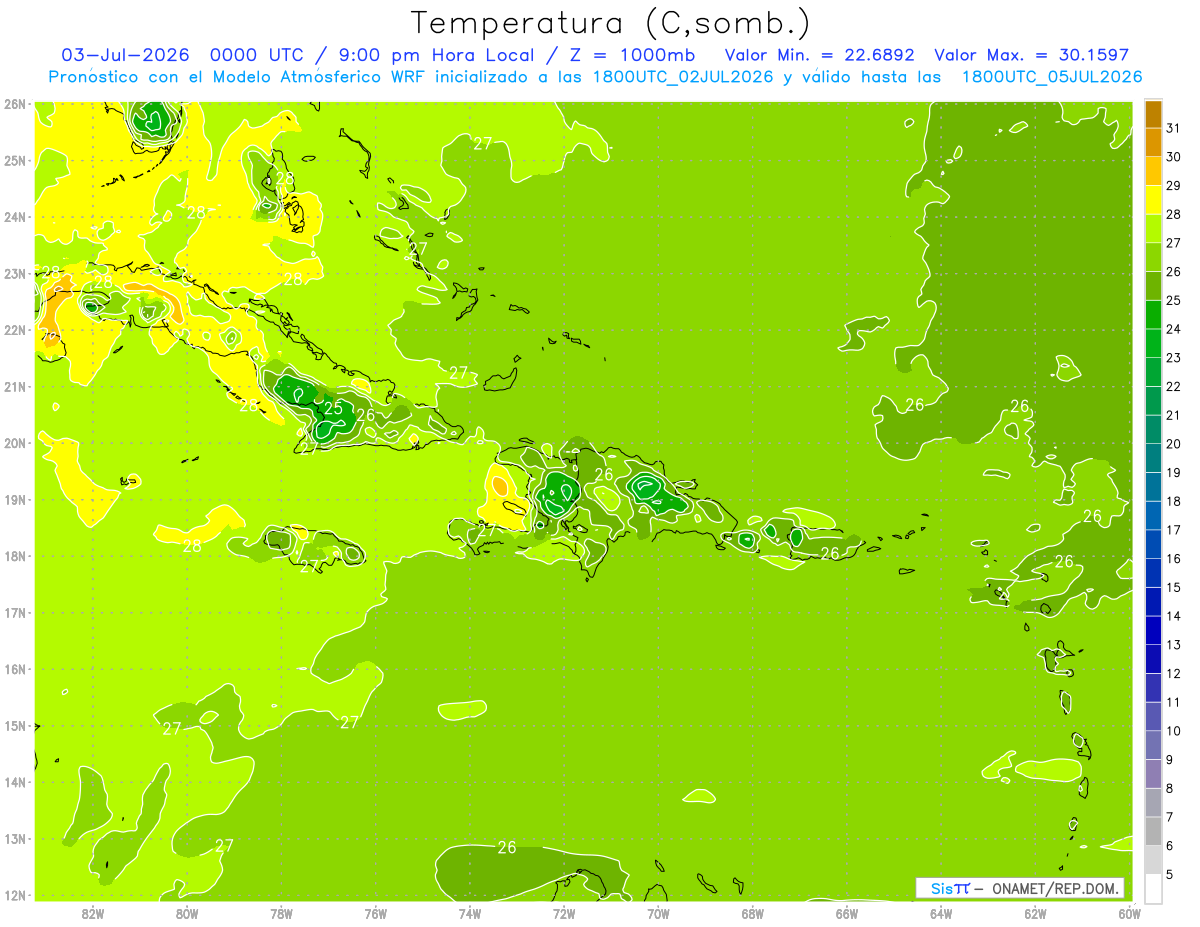
Task: Click the '26' contour label near 13N 74W
Action: pyautogui.click(x=507, y=848)
